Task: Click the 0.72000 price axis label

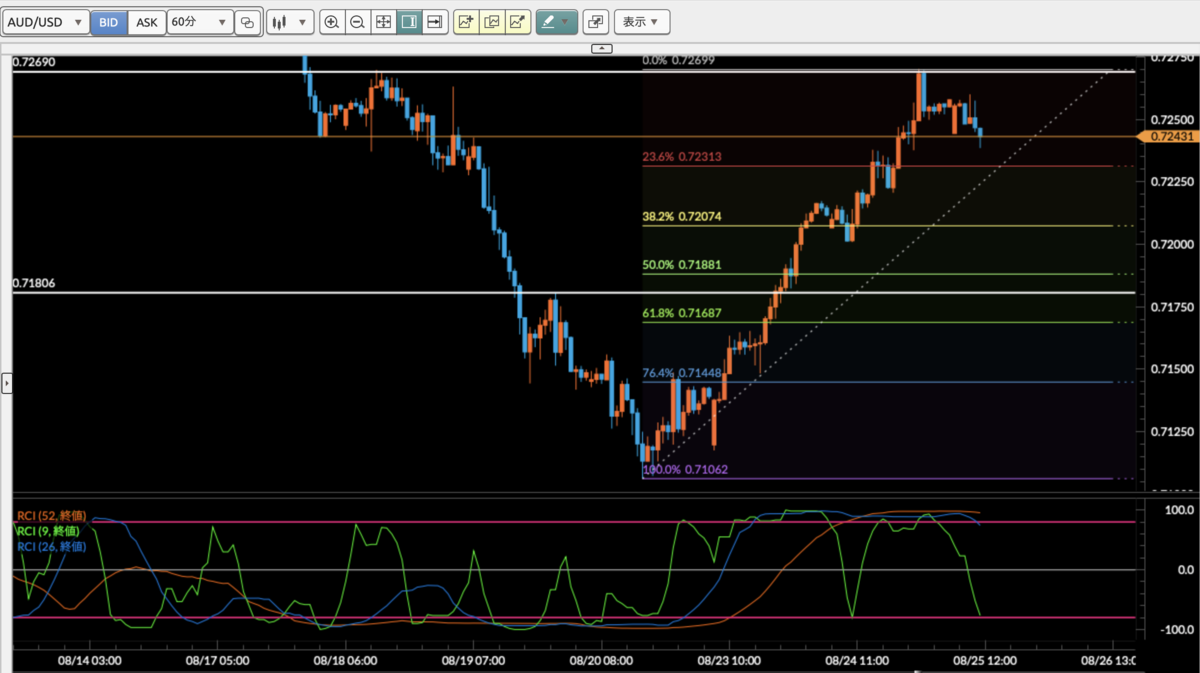Action: point(1171,244)
